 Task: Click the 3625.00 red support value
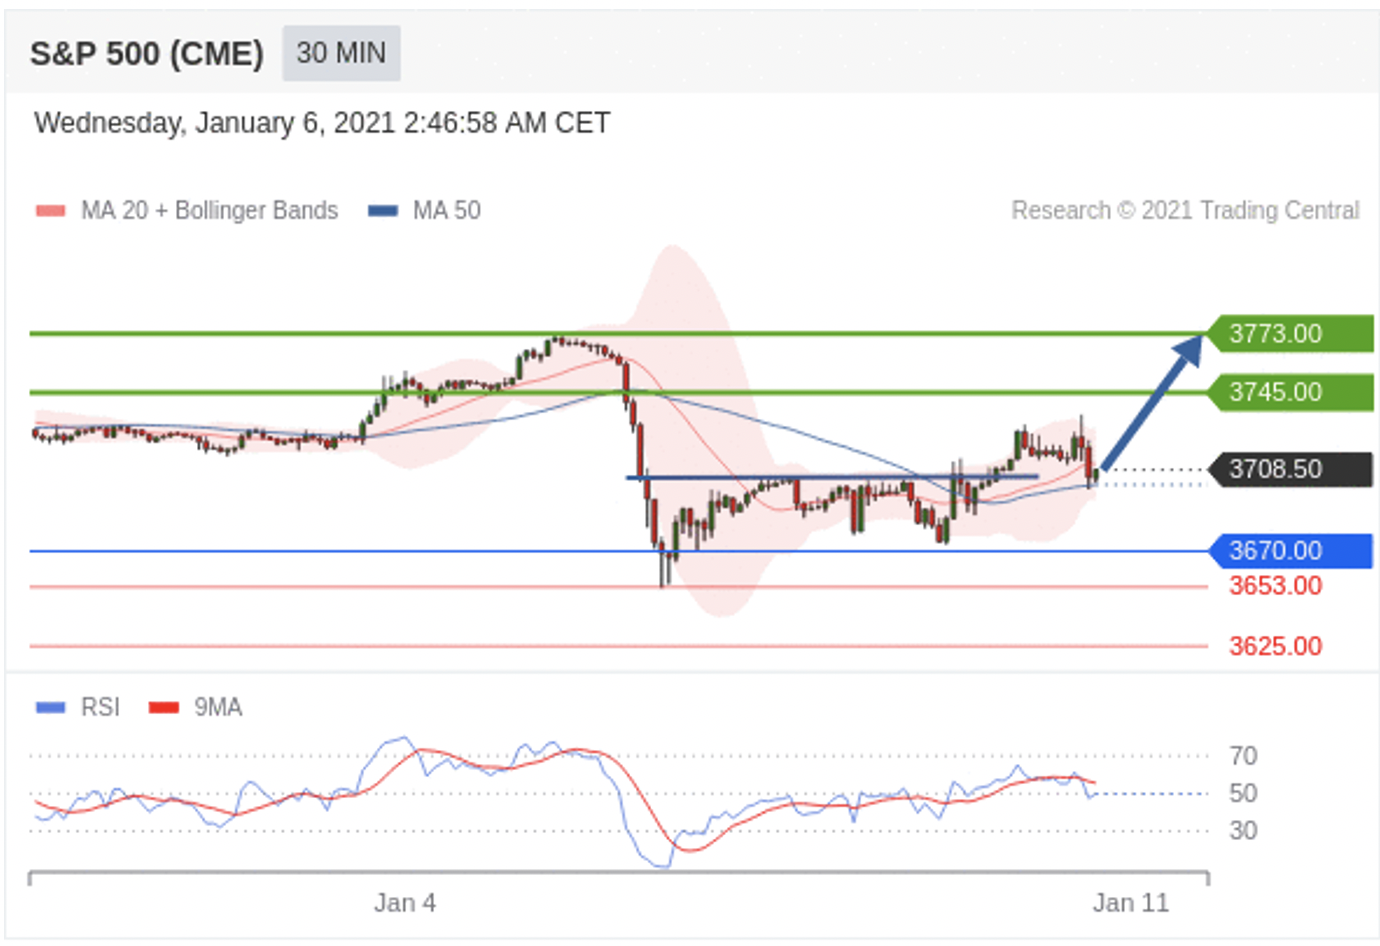coord(1275,646)
